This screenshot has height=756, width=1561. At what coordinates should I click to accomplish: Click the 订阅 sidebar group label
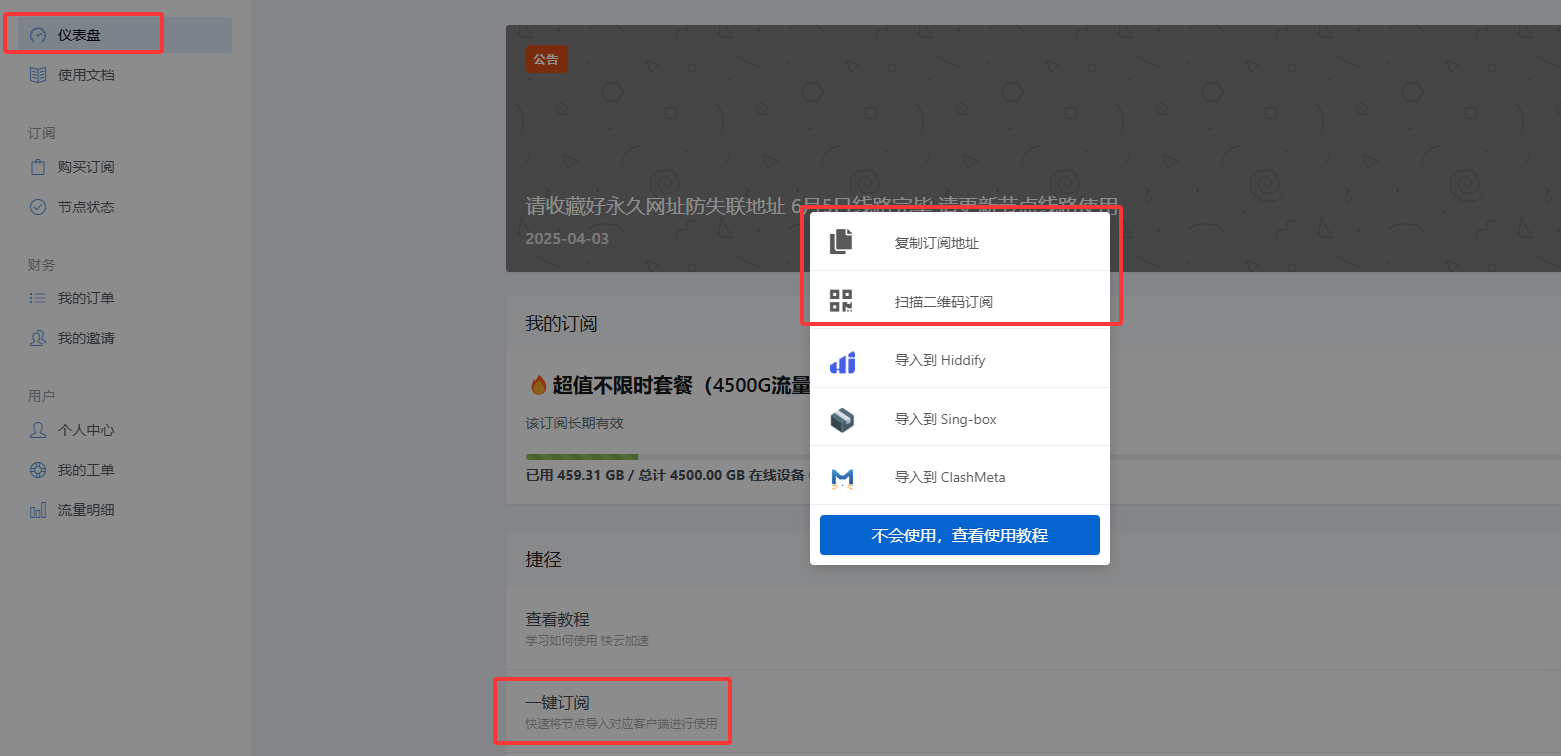[41, 133]
